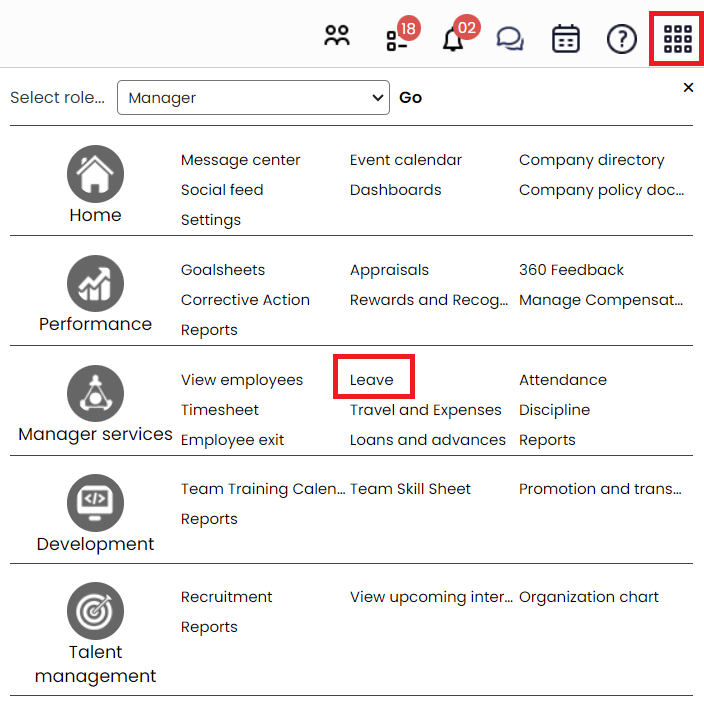Viewport: 704px width, 710px height.
Task: Click the Development monitor icon
Action: (95, 503)
